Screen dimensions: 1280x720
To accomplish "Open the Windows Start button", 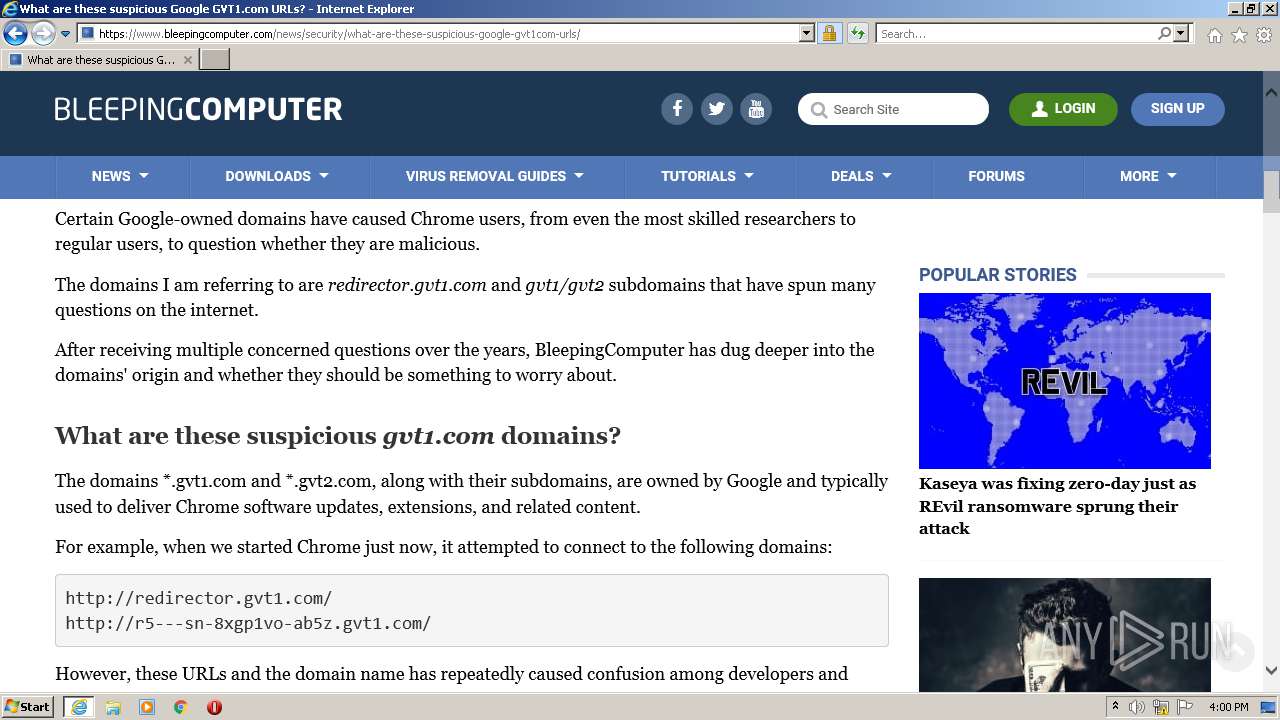I will [x=28, y=707].
